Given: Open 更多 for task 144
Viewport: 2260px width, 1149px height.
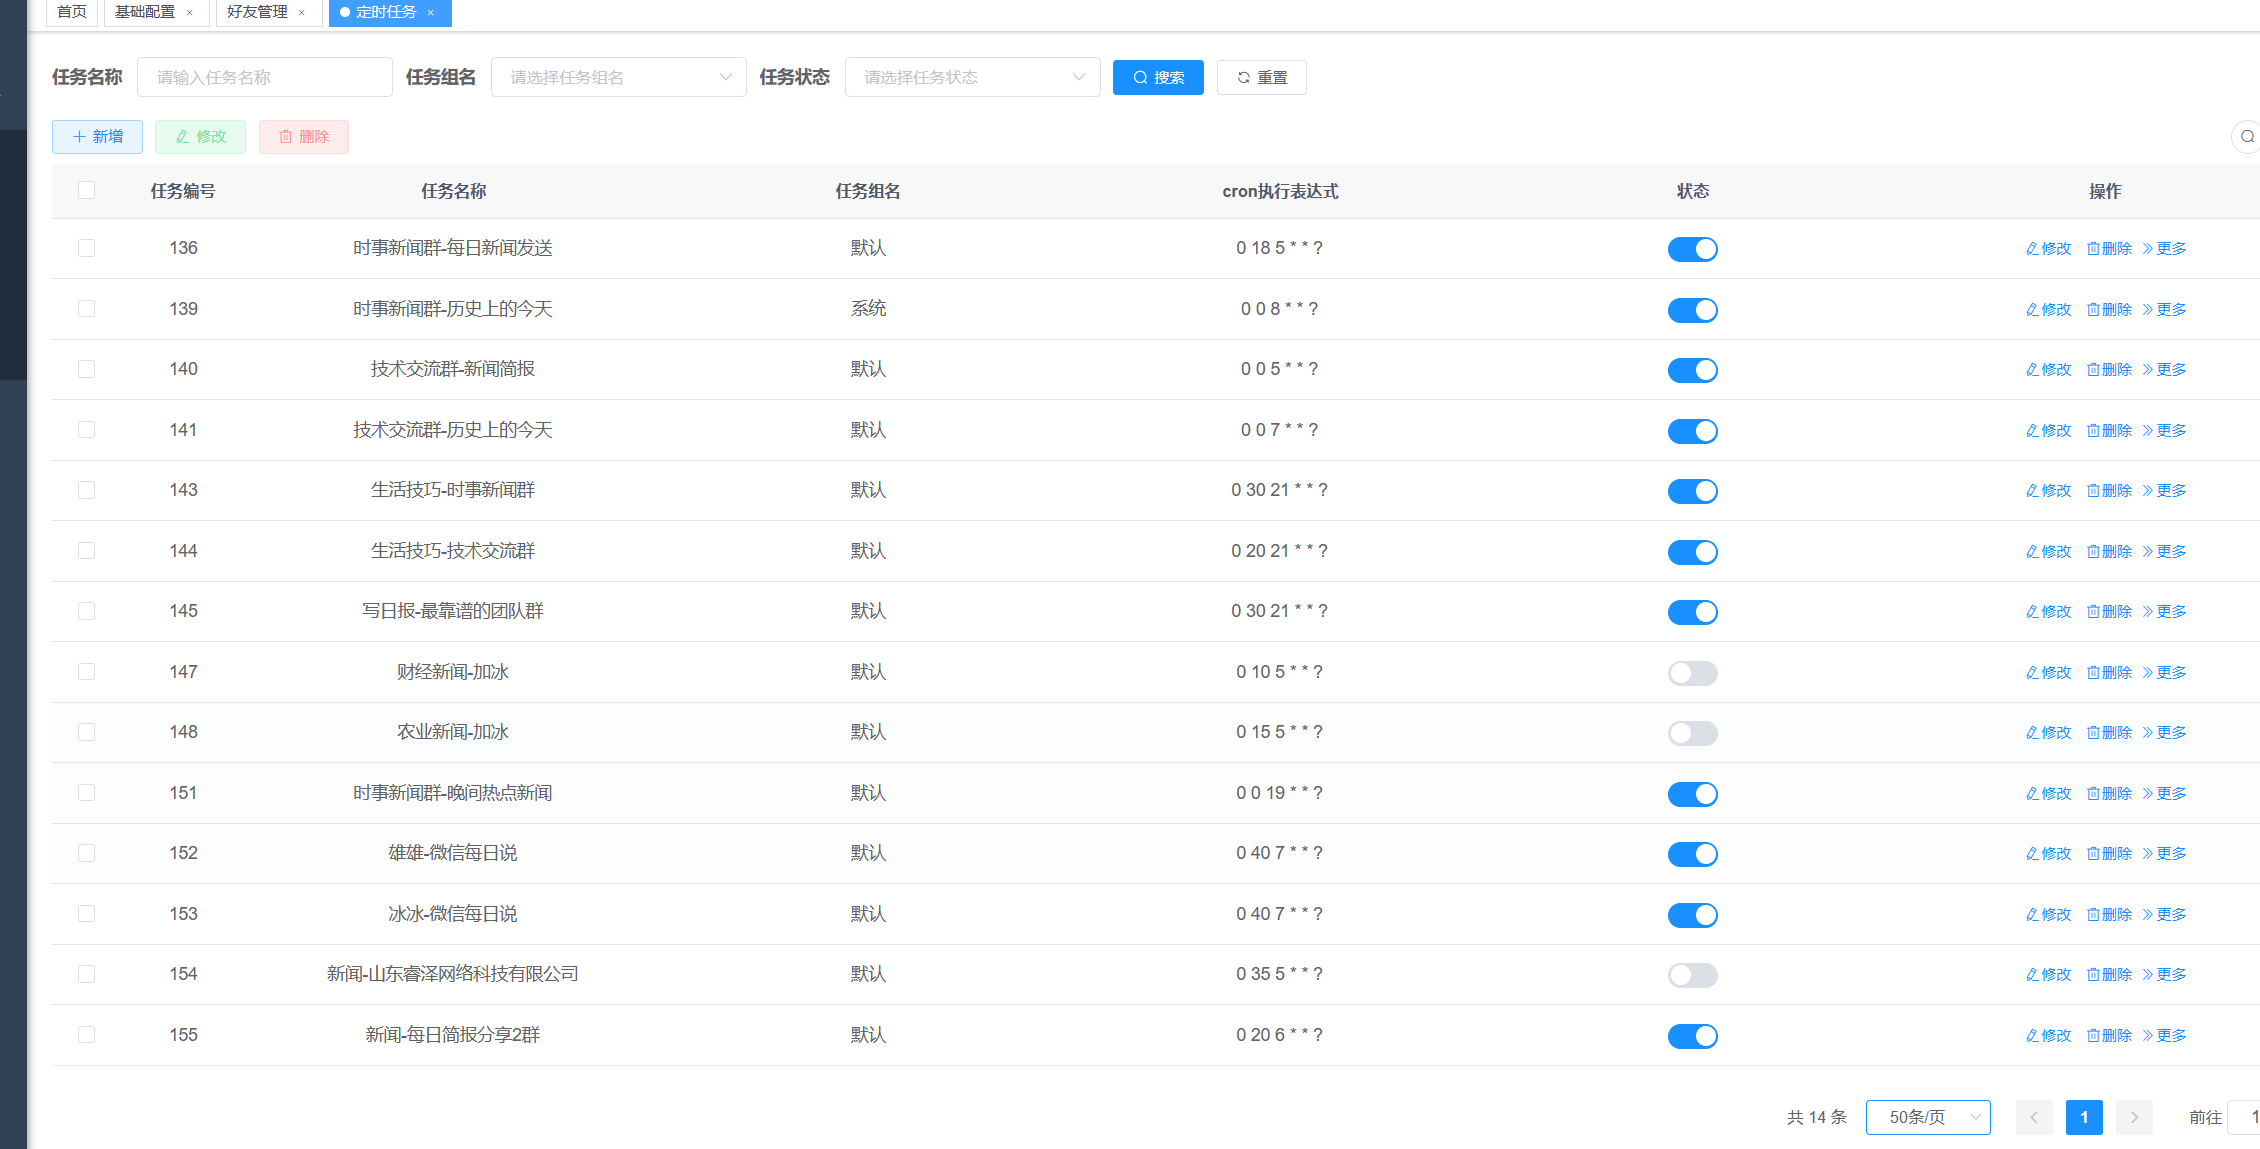Looking at the screenshot, I should [2164, 551].
